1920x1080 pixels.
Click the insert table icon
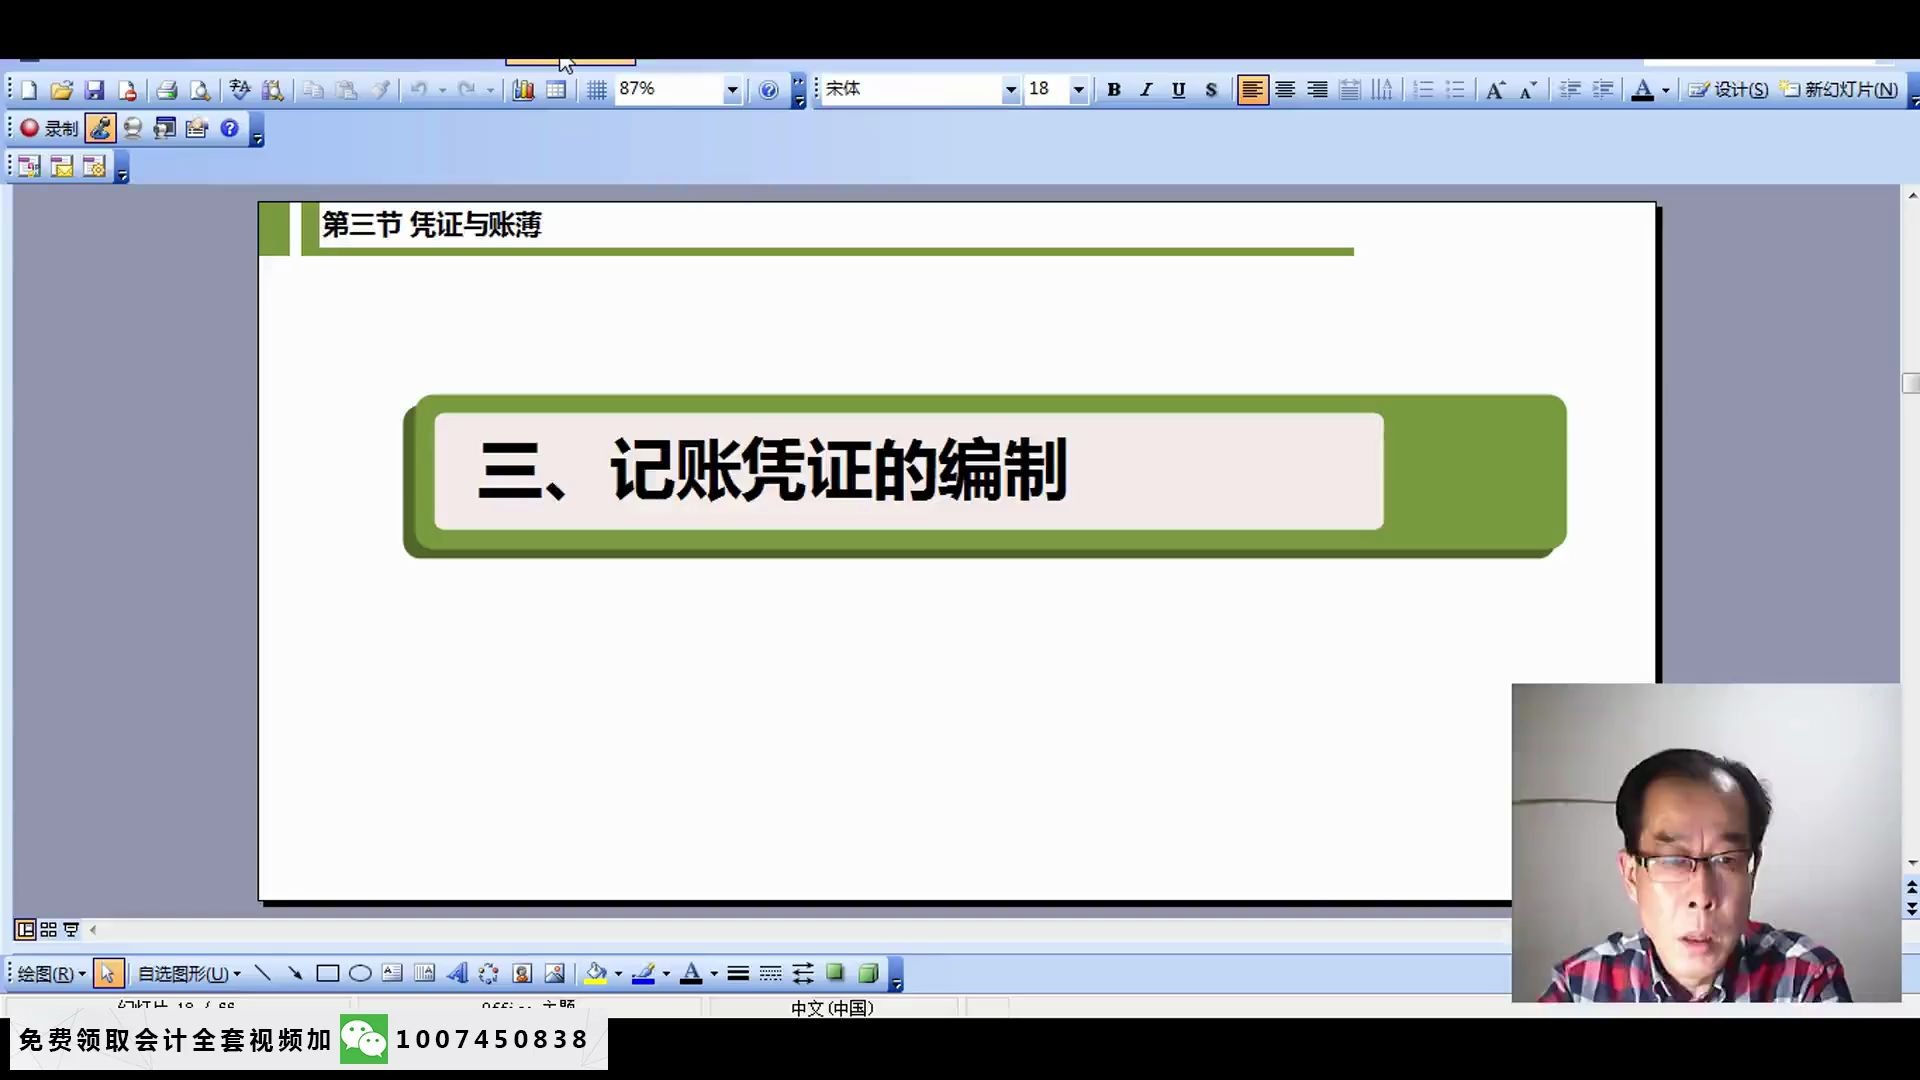pyautogui.click(x=556, y=88)
